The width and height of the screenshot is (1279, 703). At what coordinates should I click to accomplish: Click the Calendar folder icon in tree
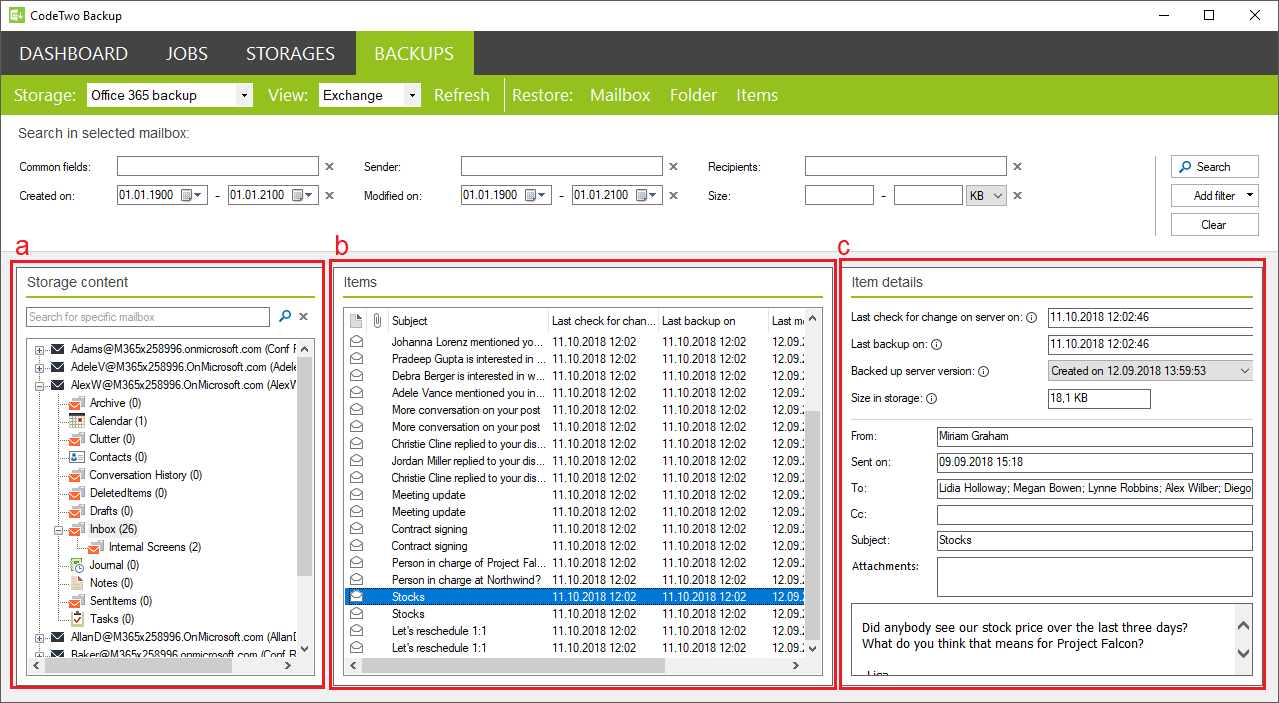[x=77, y=421]
